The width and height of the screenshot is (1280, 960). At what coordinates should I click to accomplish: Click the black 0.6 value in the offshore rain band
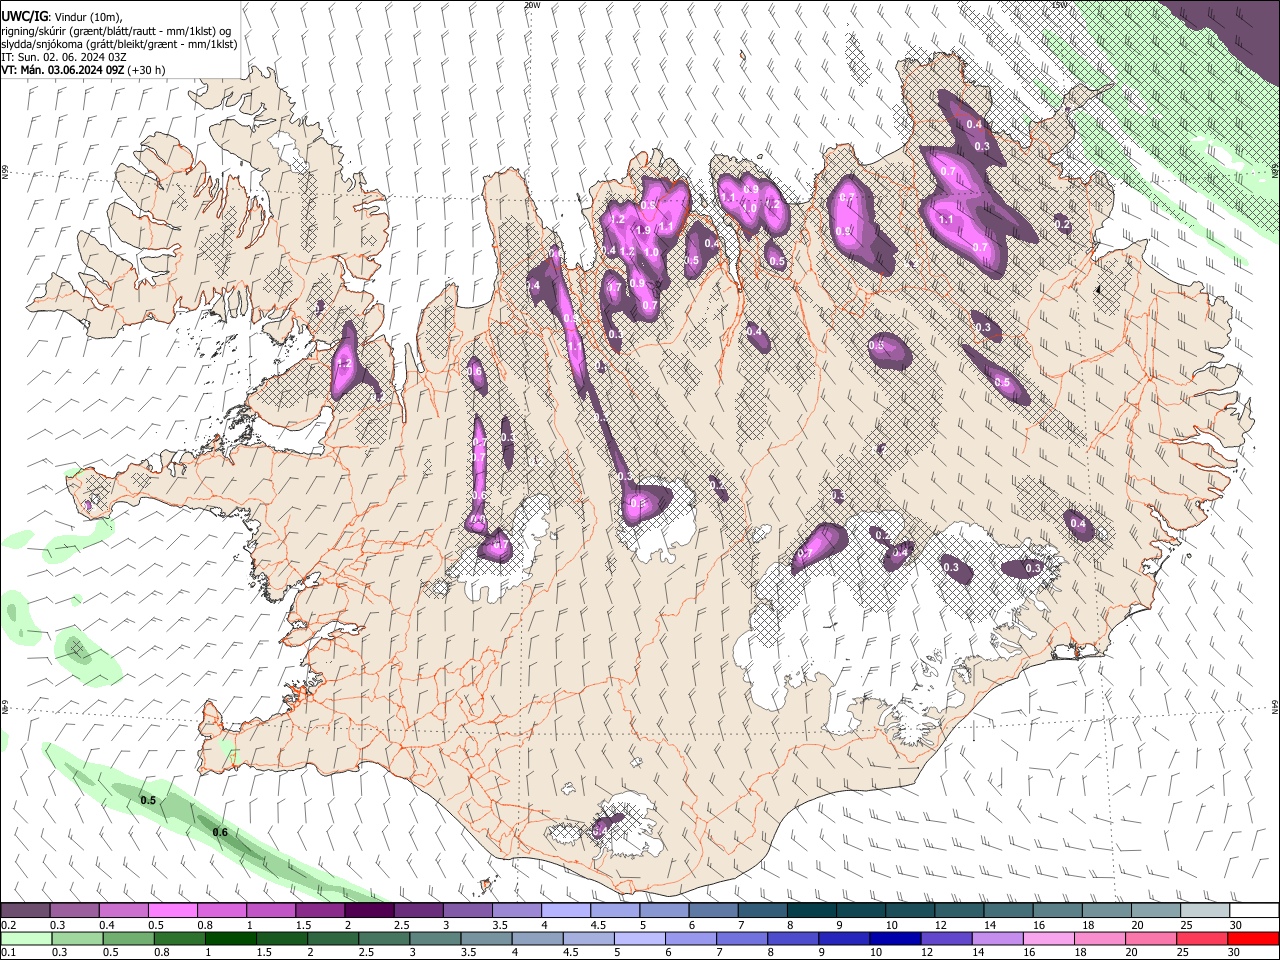pyautogui.click(x=220, y=832)
